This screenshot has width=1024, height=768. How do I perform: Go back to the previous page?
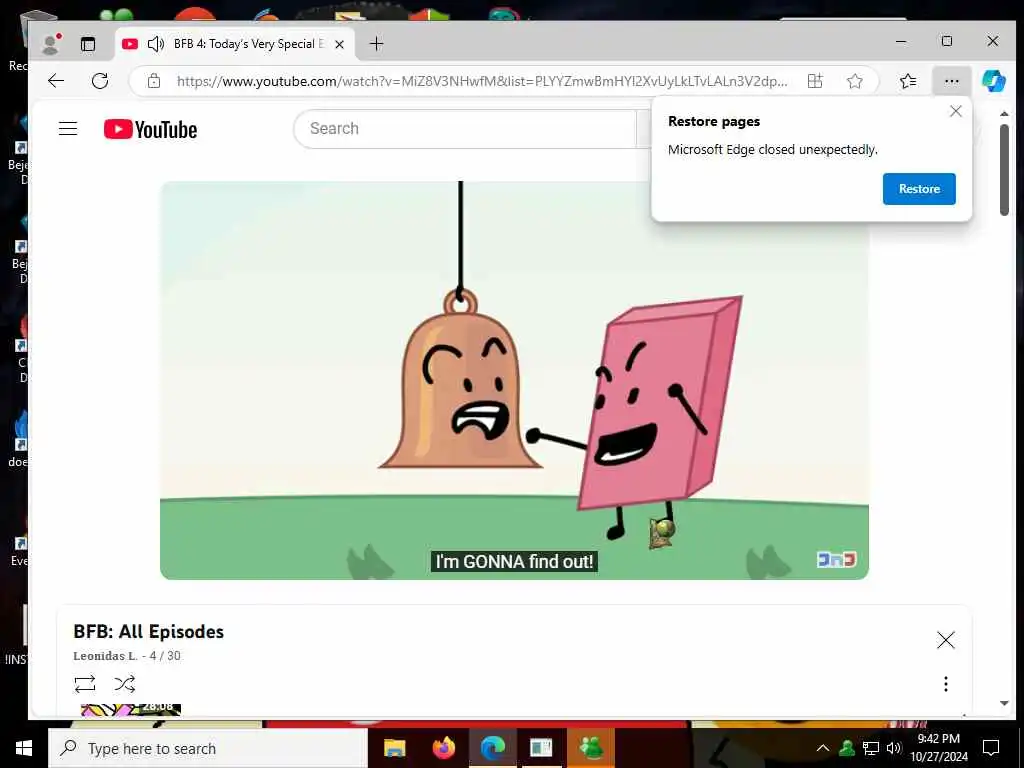56,81
